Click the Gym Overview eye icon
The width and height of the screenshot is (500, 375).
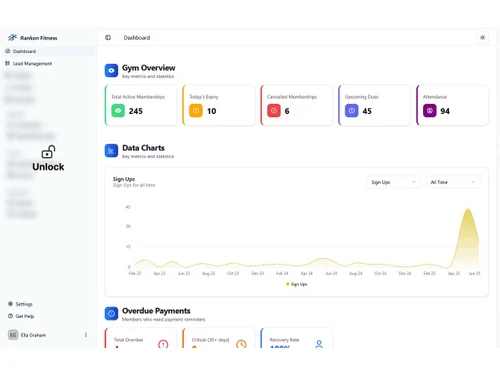tap(111, 71)
